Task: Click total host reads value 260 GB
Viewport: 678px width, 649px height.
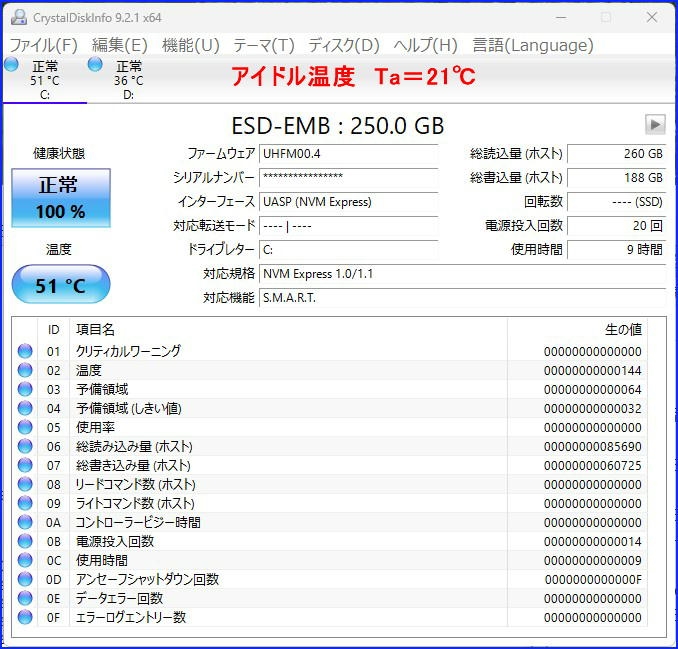Action: click(x=616, y=153)
